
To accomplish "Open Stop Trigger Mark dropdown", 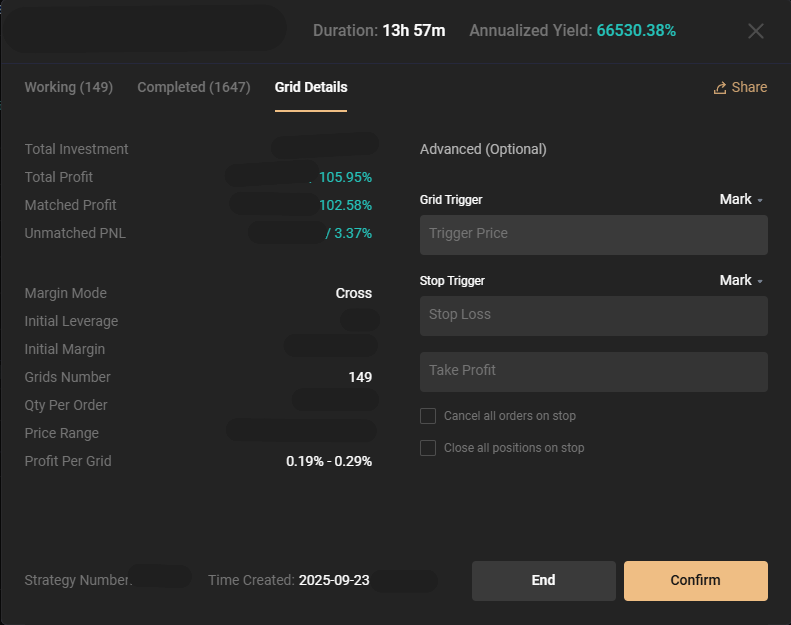I will pyautogui.click(x=741, y=280).
